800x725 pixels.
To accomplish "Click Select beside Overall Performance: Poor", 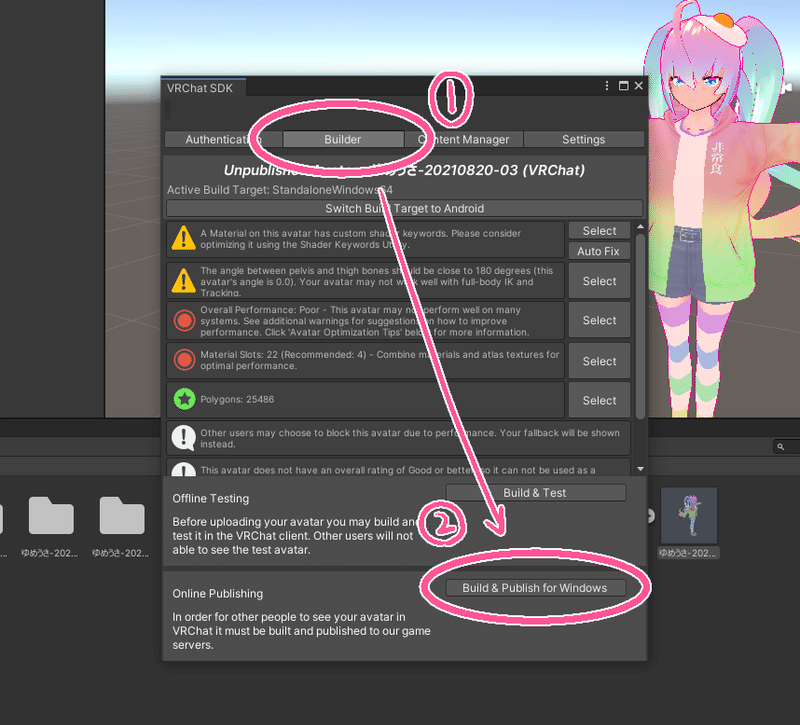I will pyautogui.click(x=599, y=320).
